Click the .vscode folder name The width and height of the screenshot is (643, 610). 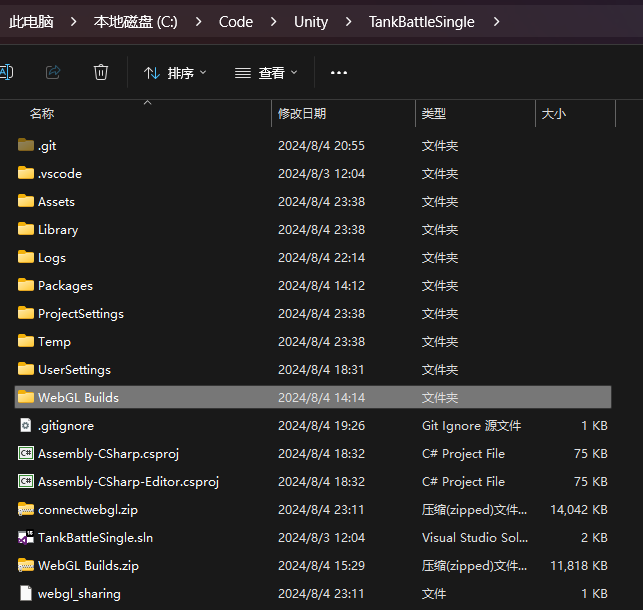[60, 174]
